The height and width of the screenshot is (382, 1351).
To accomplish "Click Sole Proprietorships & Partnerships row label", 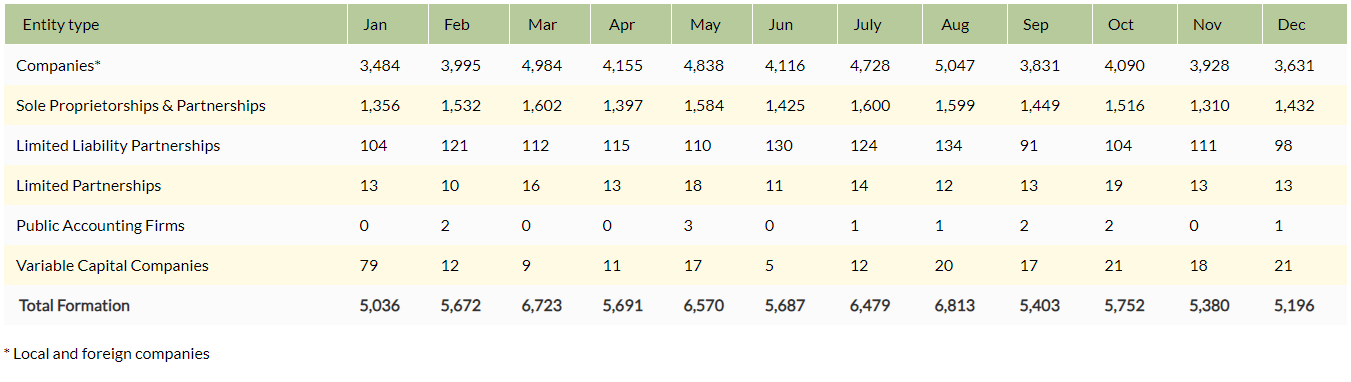I will pos(141,106).
